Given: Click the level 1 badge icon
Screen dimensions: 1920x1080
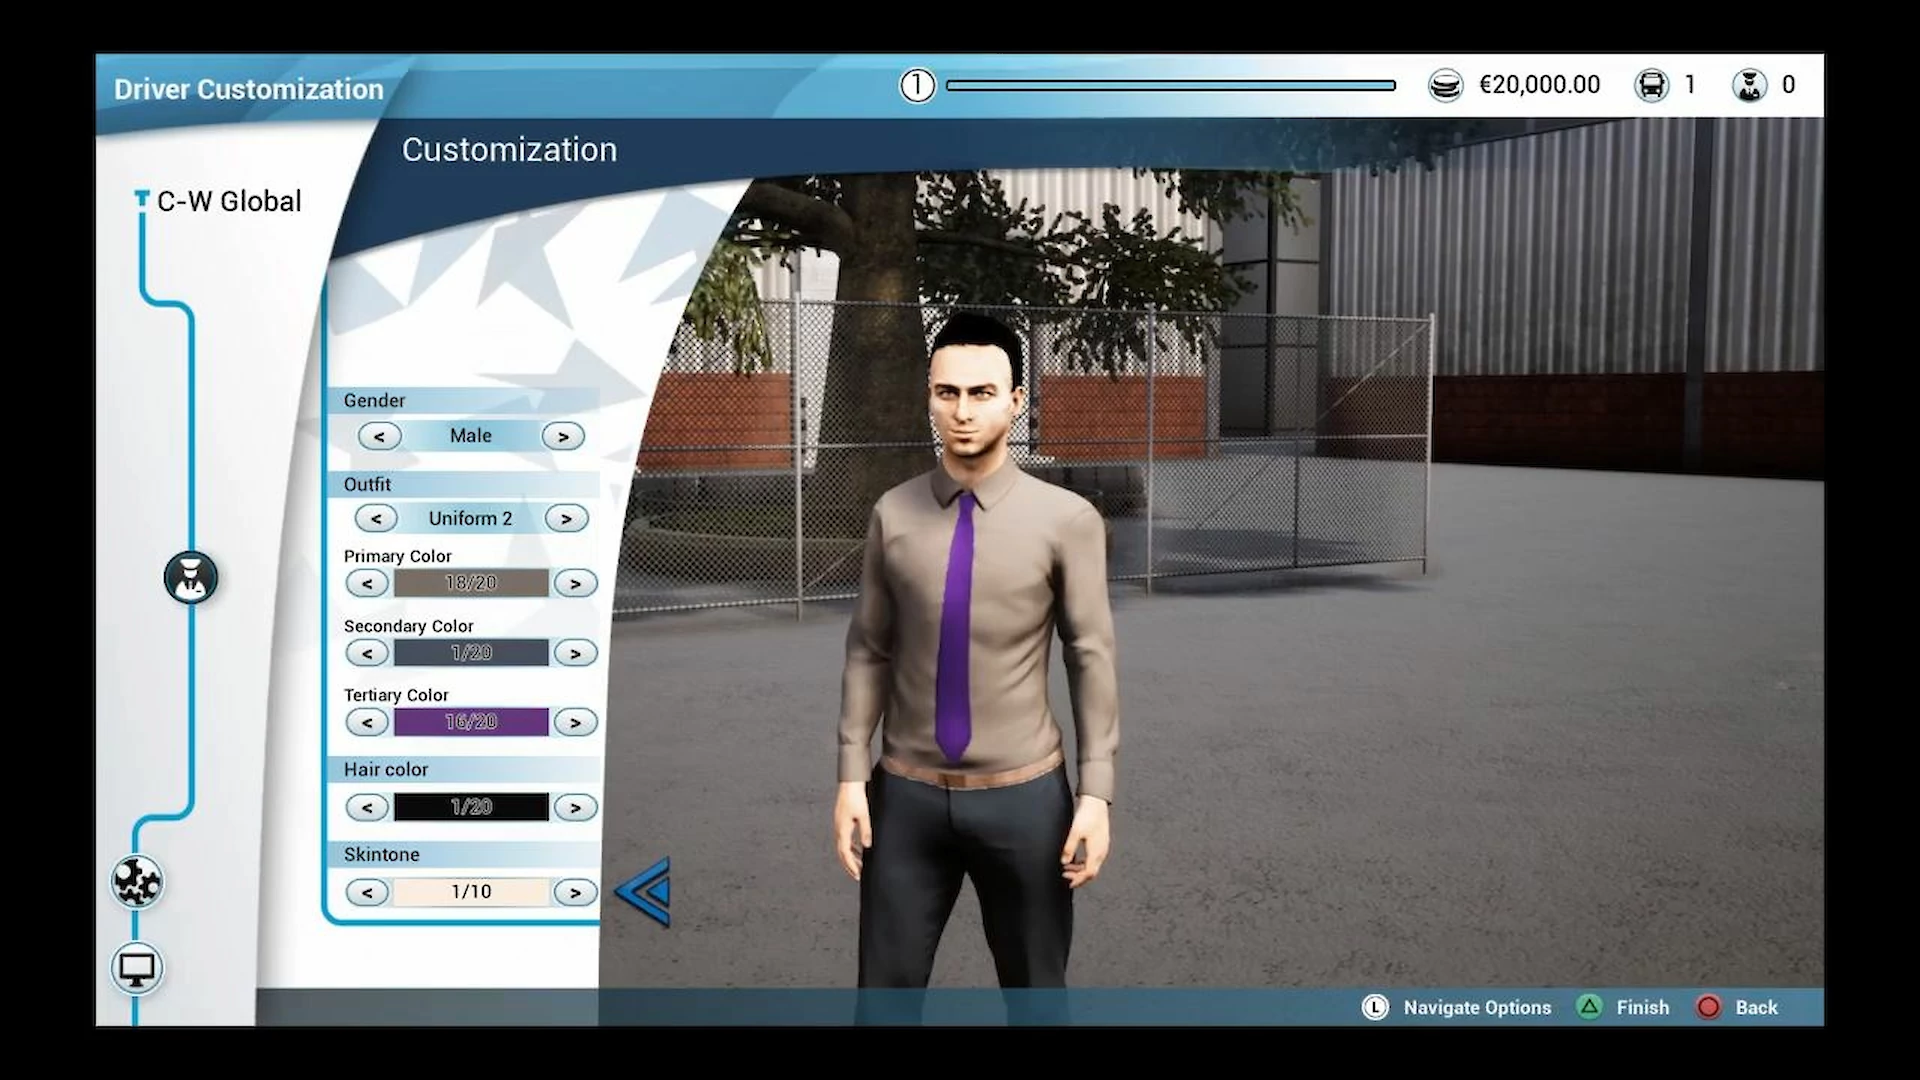Looking at the screenshot, I should point(917,85).
